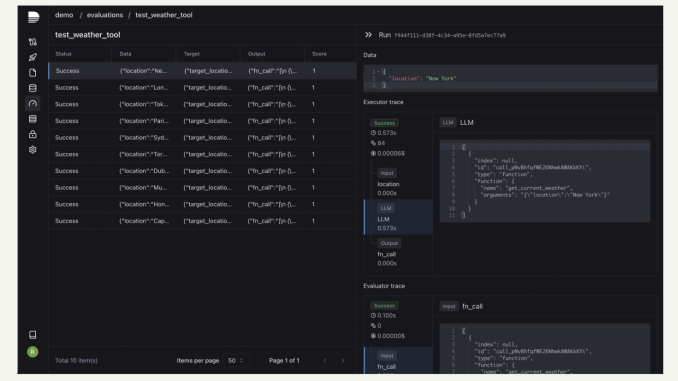Click the Page 1 of 1 label
Screen dimensions: 678x381
(284, 360)
